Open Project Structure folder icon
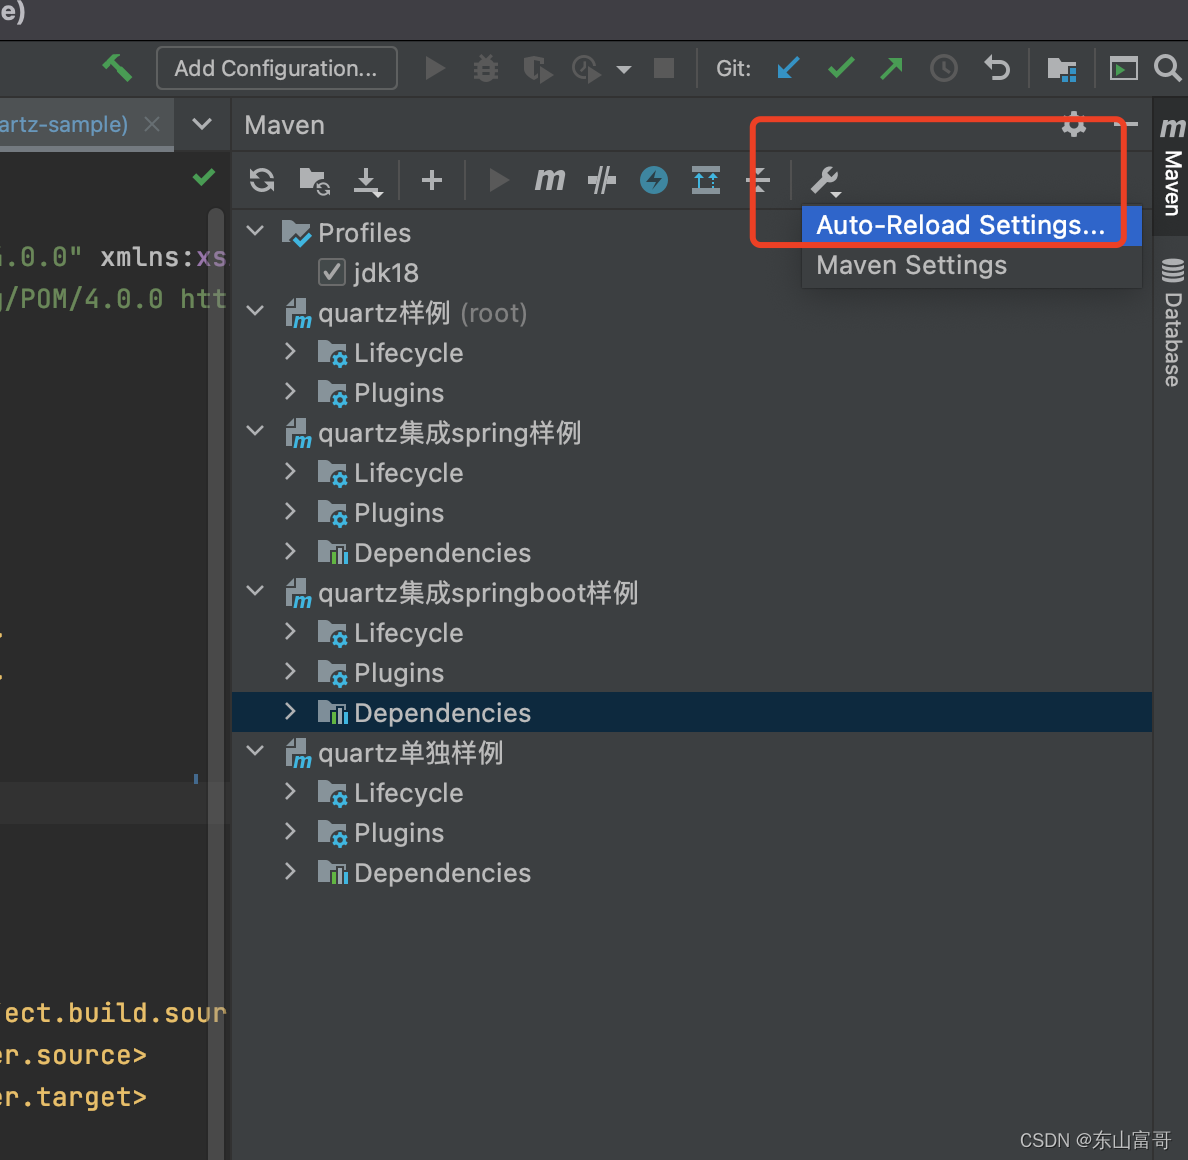This screenshot has height=1160, width=1188. pyautogui.click(x=1062, y=69)
